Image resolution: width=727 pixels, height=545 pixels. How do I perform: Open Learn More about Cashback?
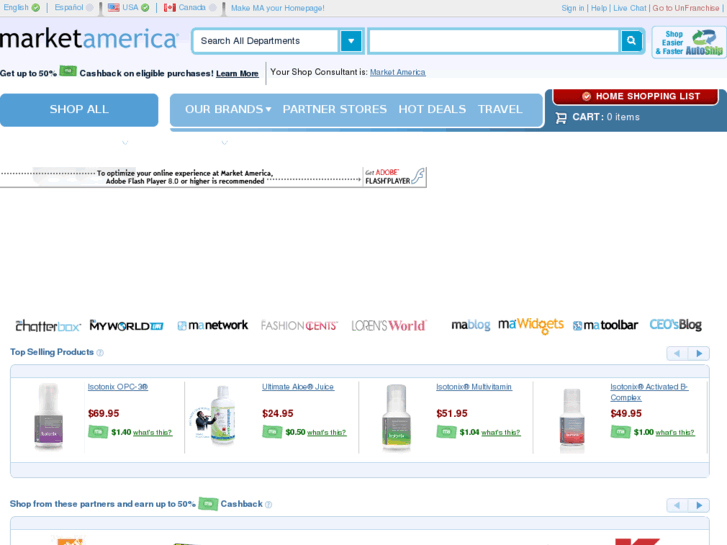pyautogui.click(x=237, y=74)
